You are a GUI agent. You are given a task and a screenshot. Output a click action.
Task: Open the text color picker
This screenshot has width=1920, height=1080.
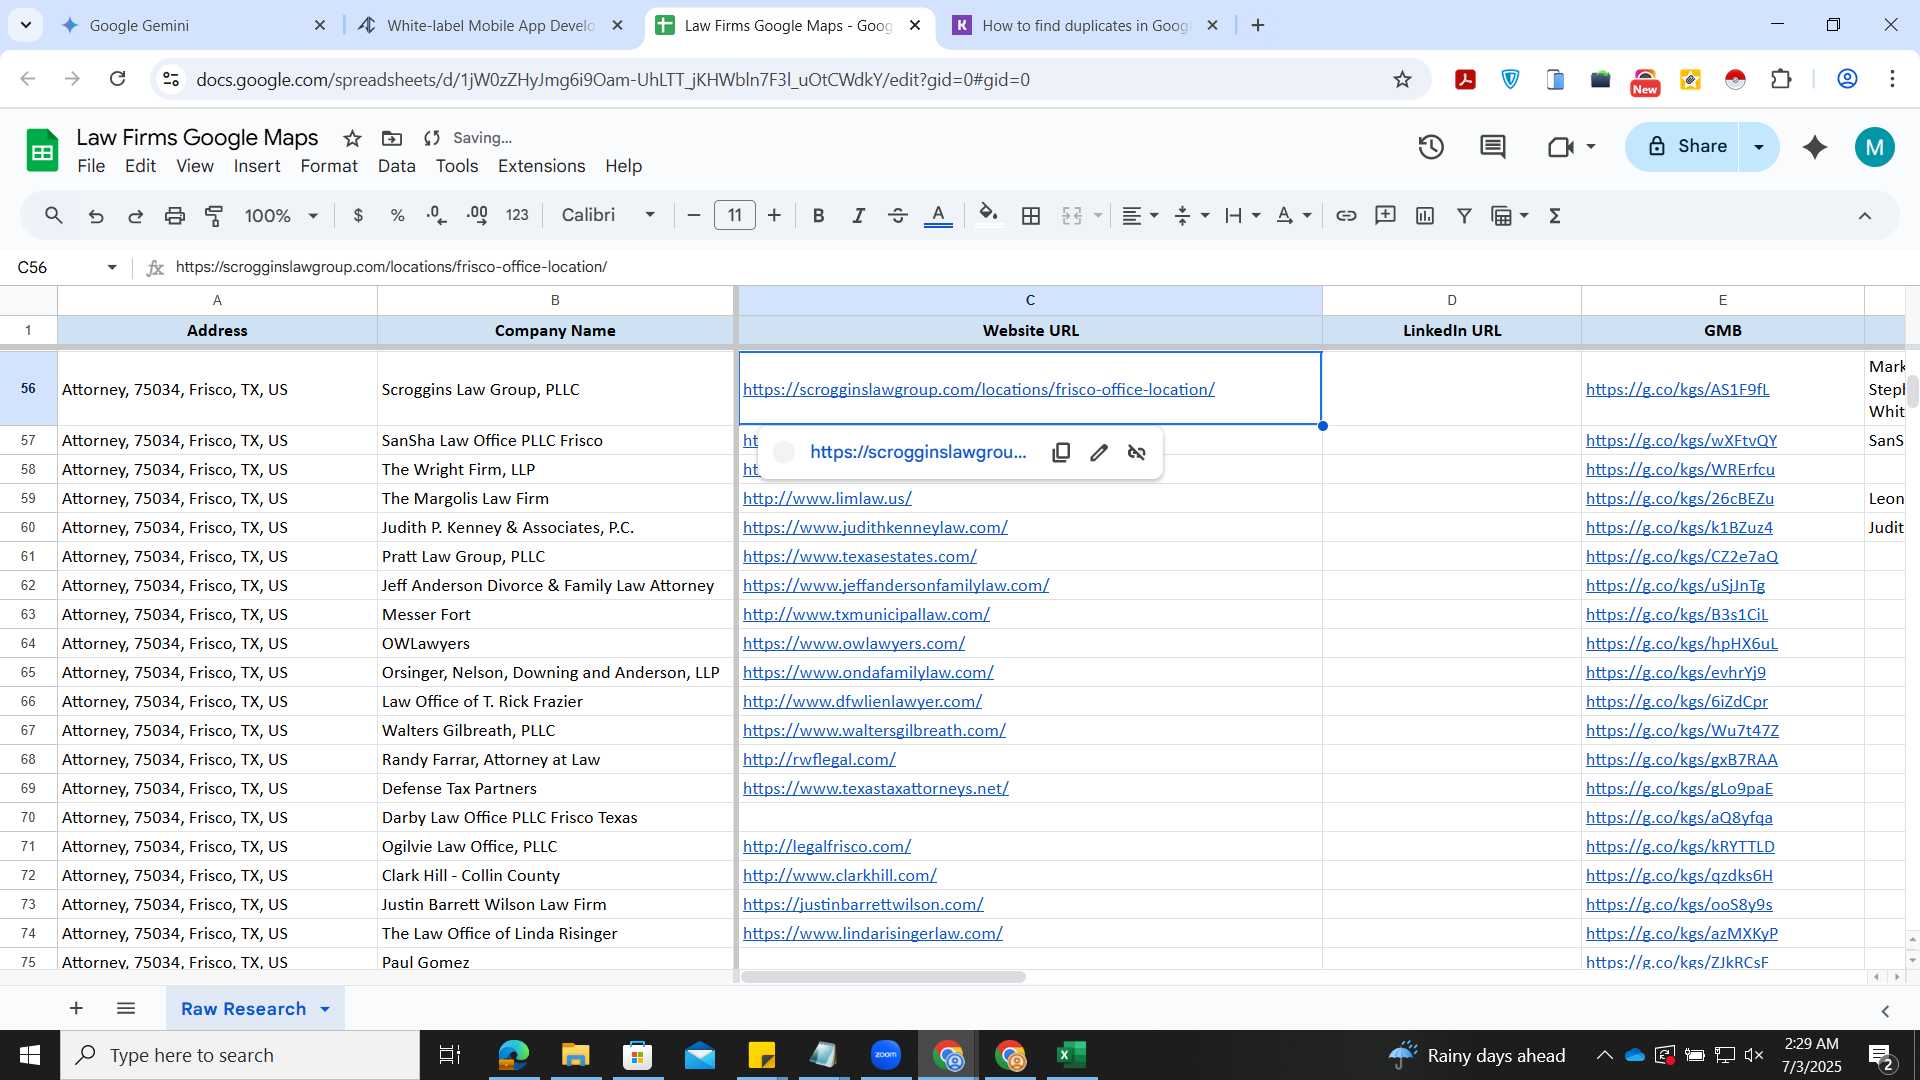coord(938,215)
